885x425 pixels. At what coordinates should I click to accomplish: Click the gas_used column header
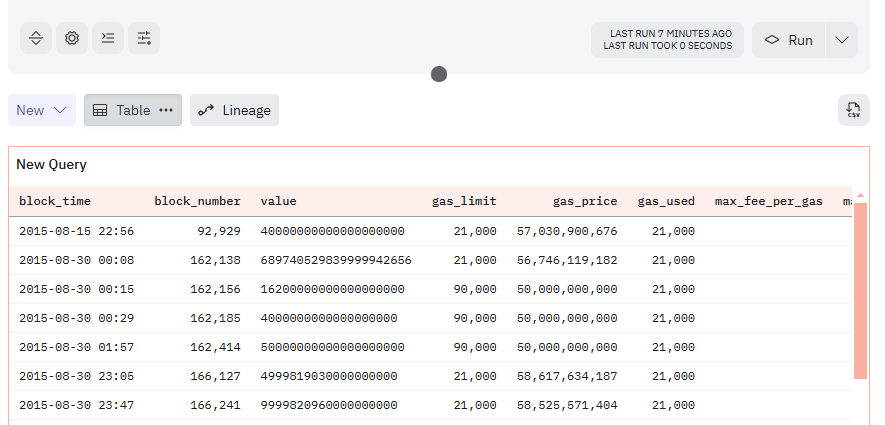666,201
